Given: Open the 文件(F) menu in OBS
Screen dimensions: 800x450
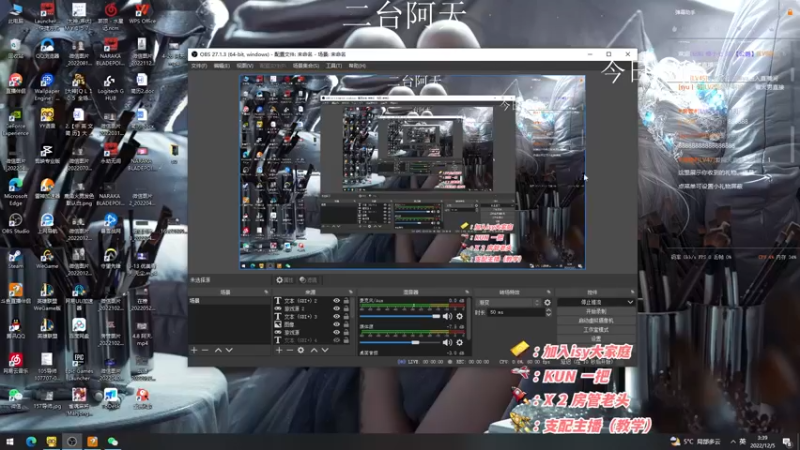Looking at the screenshot, I should pos(199,66).
